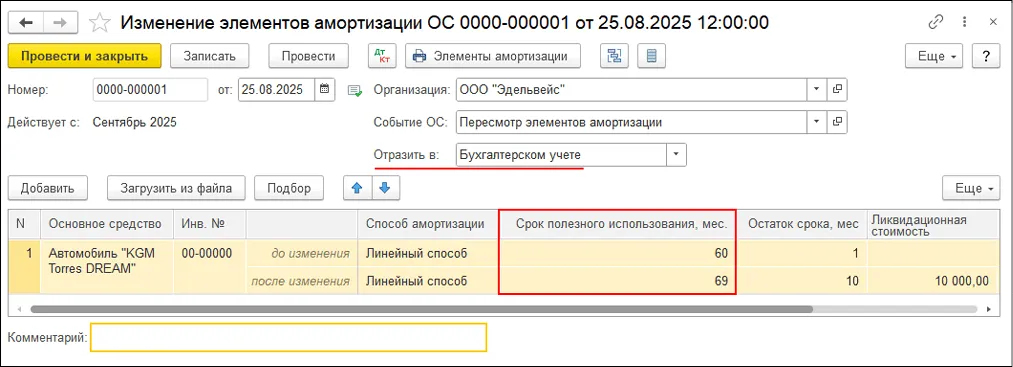The height and width of the screenshot is (367, 1013).
Task: Open the top Еще menu
Action: pos(934,56)
